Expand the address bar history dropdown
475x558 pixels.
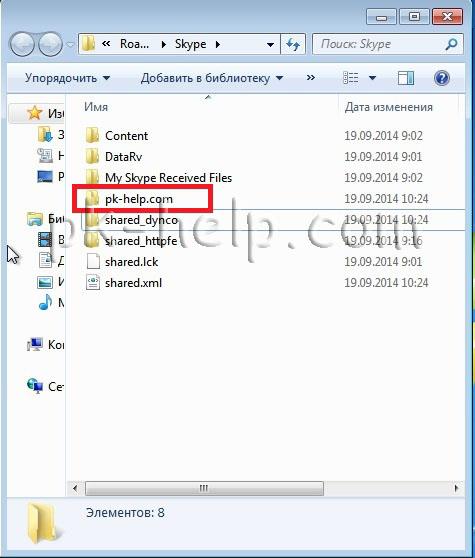pyautogui.click(x=270, y=44)
